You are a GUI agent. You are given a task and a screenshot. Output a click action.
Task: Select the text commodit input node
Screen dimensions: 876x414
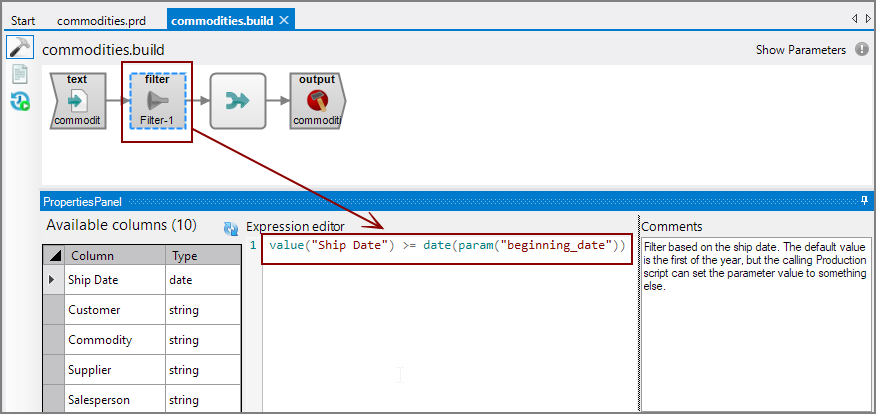[77, 101]
